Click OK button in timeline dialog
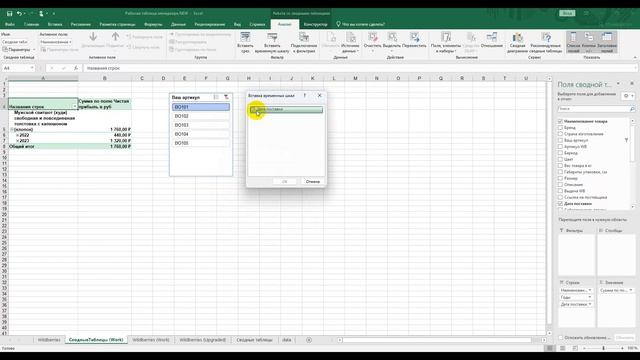640x360 pixels. pos(284,182)
